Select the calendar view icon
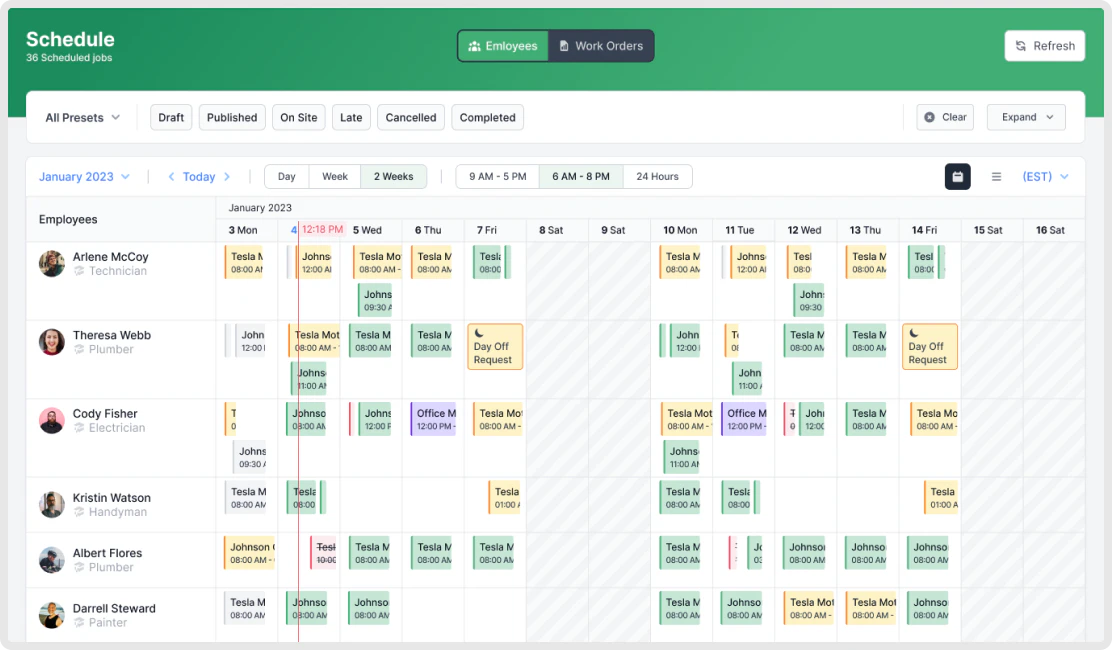Viewport: 1112px width, 650px height. point(957,176)
